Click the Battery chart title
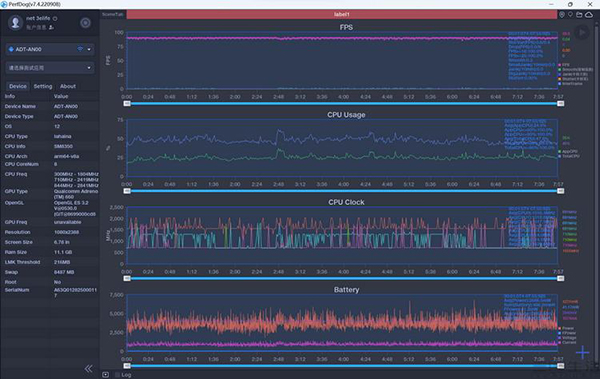 click(x=346, y=290)
